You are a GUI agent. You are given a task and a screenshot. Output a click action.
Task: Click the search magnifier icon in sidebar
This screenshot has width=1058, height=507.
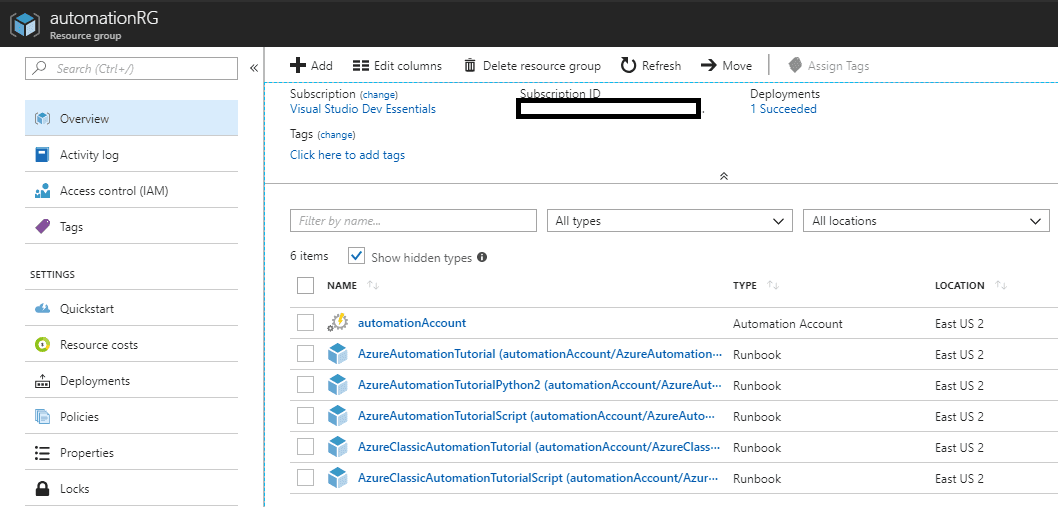[x=40, y=68]
